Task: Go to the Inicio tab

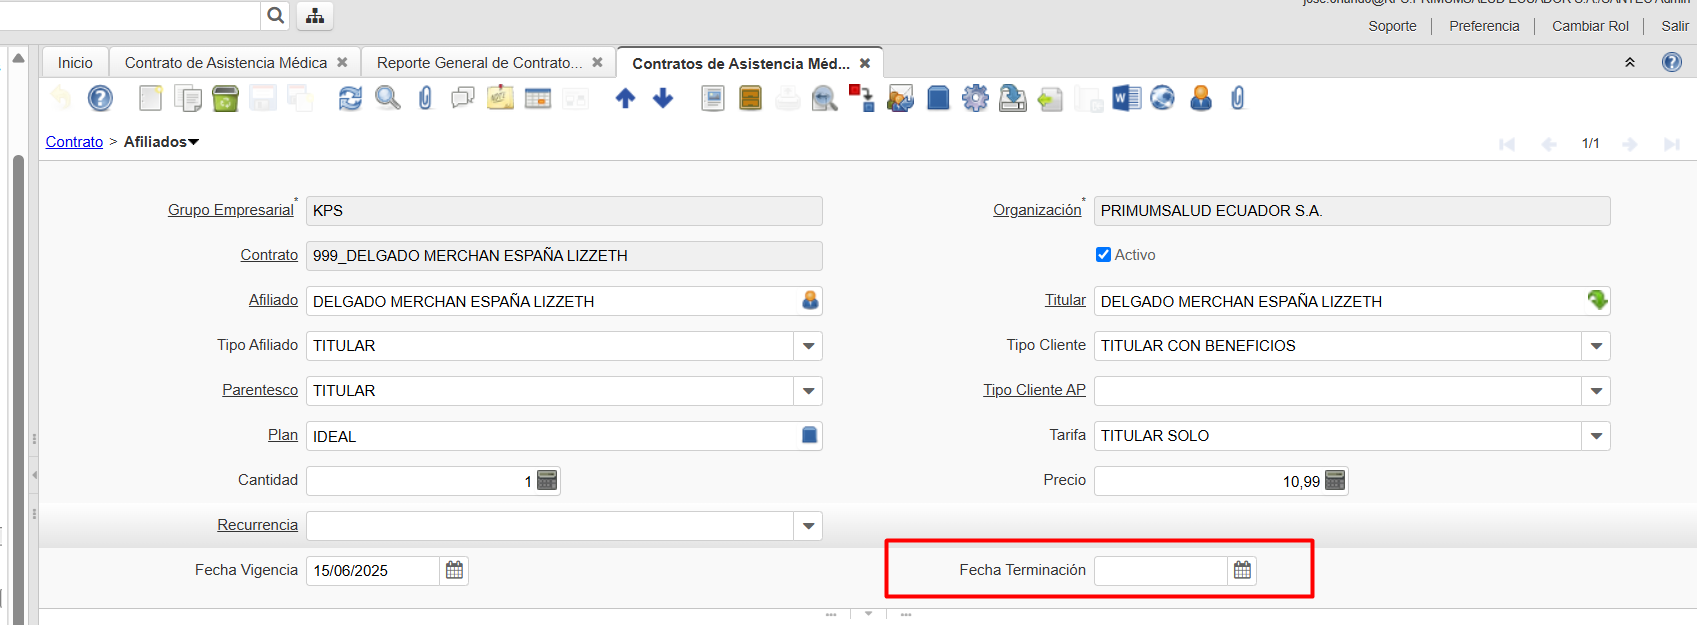Action: click(x=75, y=63)
